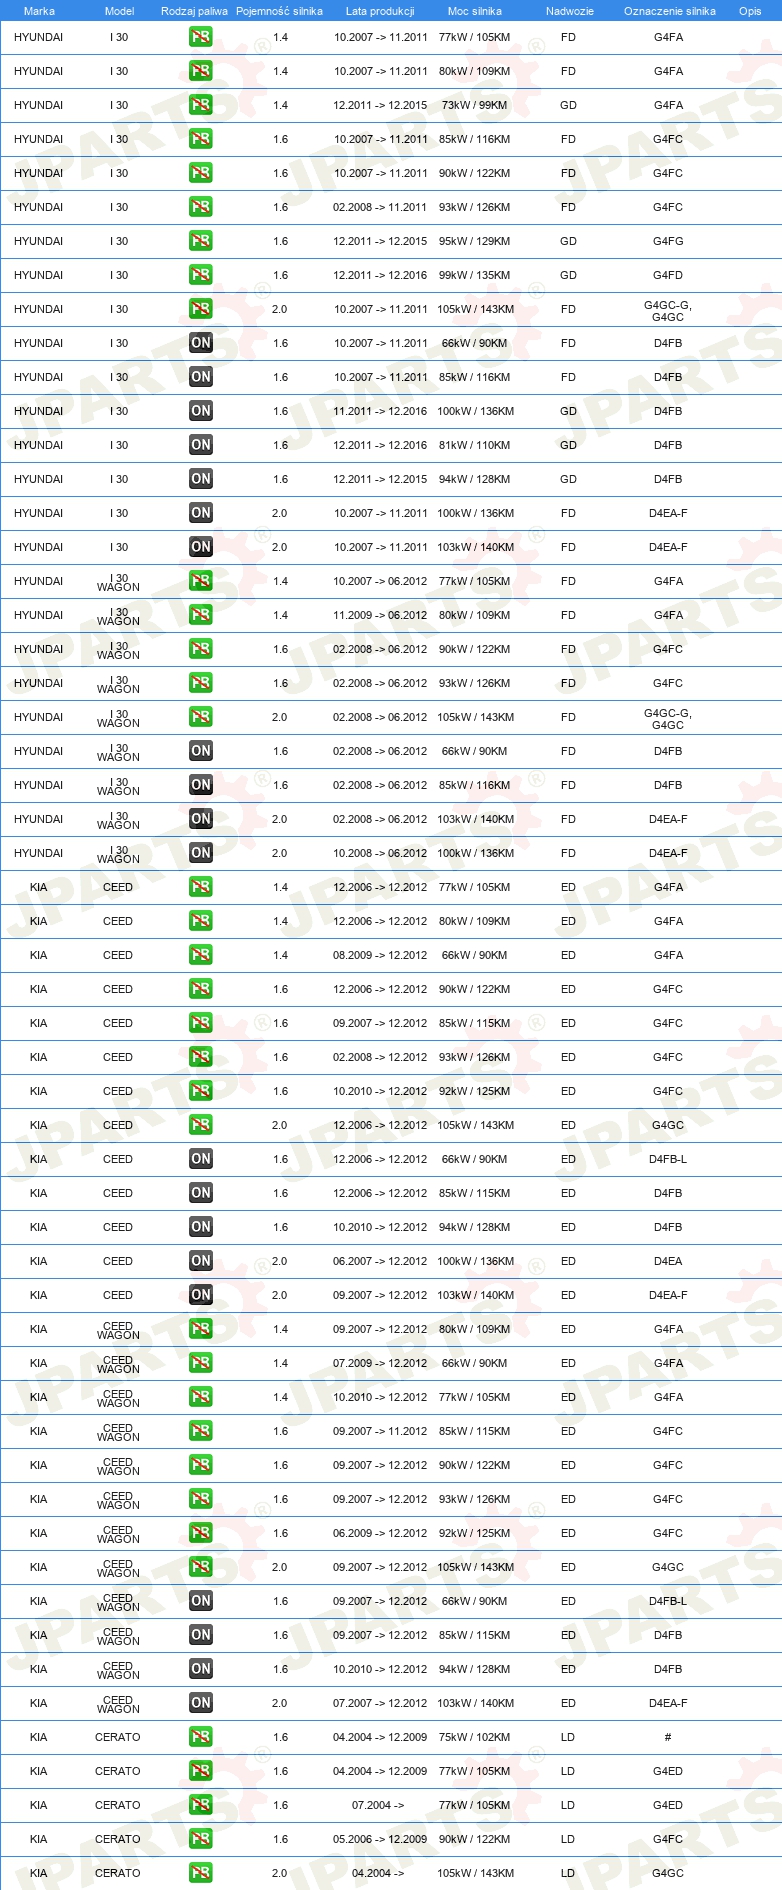Click LD body code in Cerato 90kW/122KM row
The width and height of the screenshot is (782, 1890).
(568, 1839)
